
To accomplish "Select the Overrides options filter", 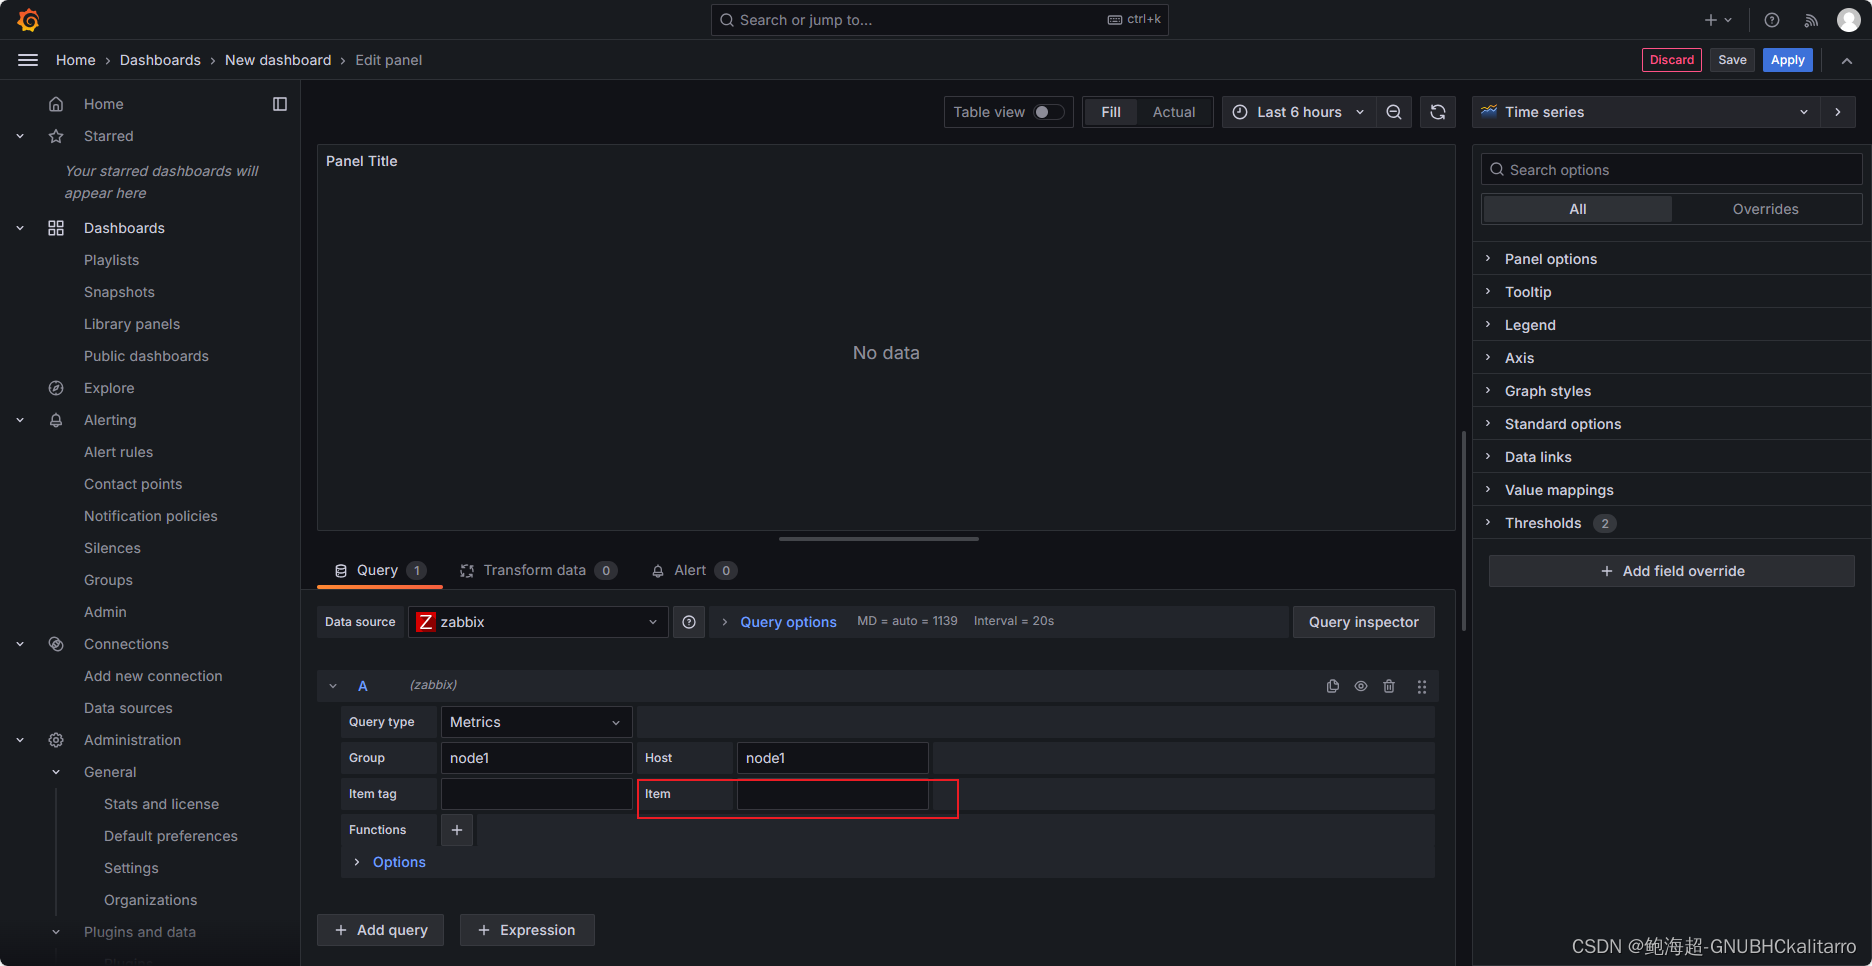I will point(1765,209).
